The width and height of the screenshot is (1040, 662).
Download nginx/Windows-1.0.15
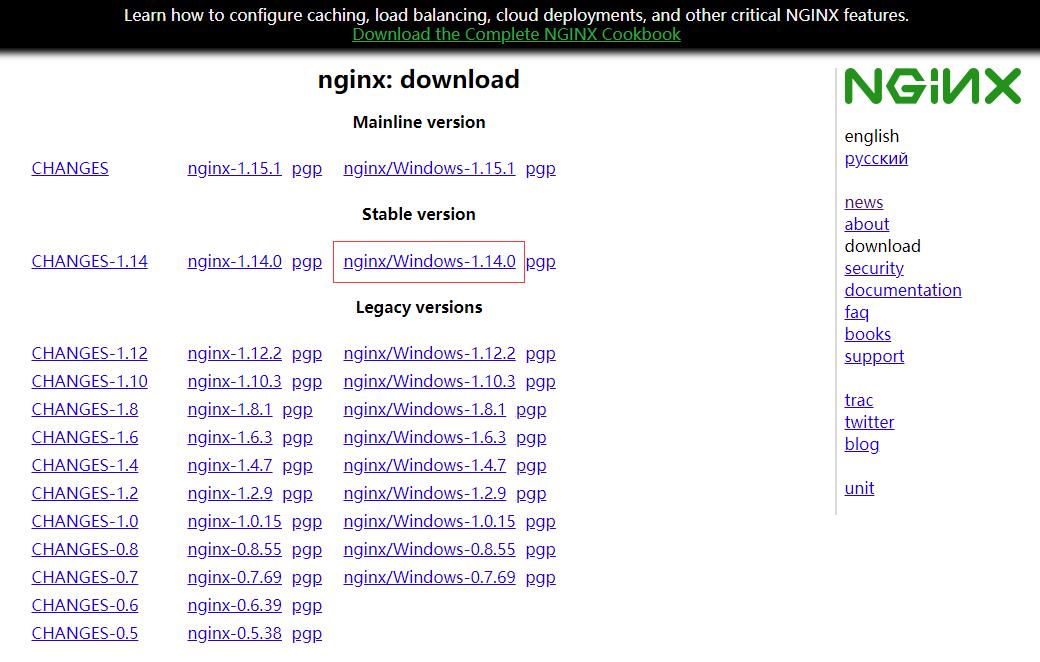tap(429, 521)
